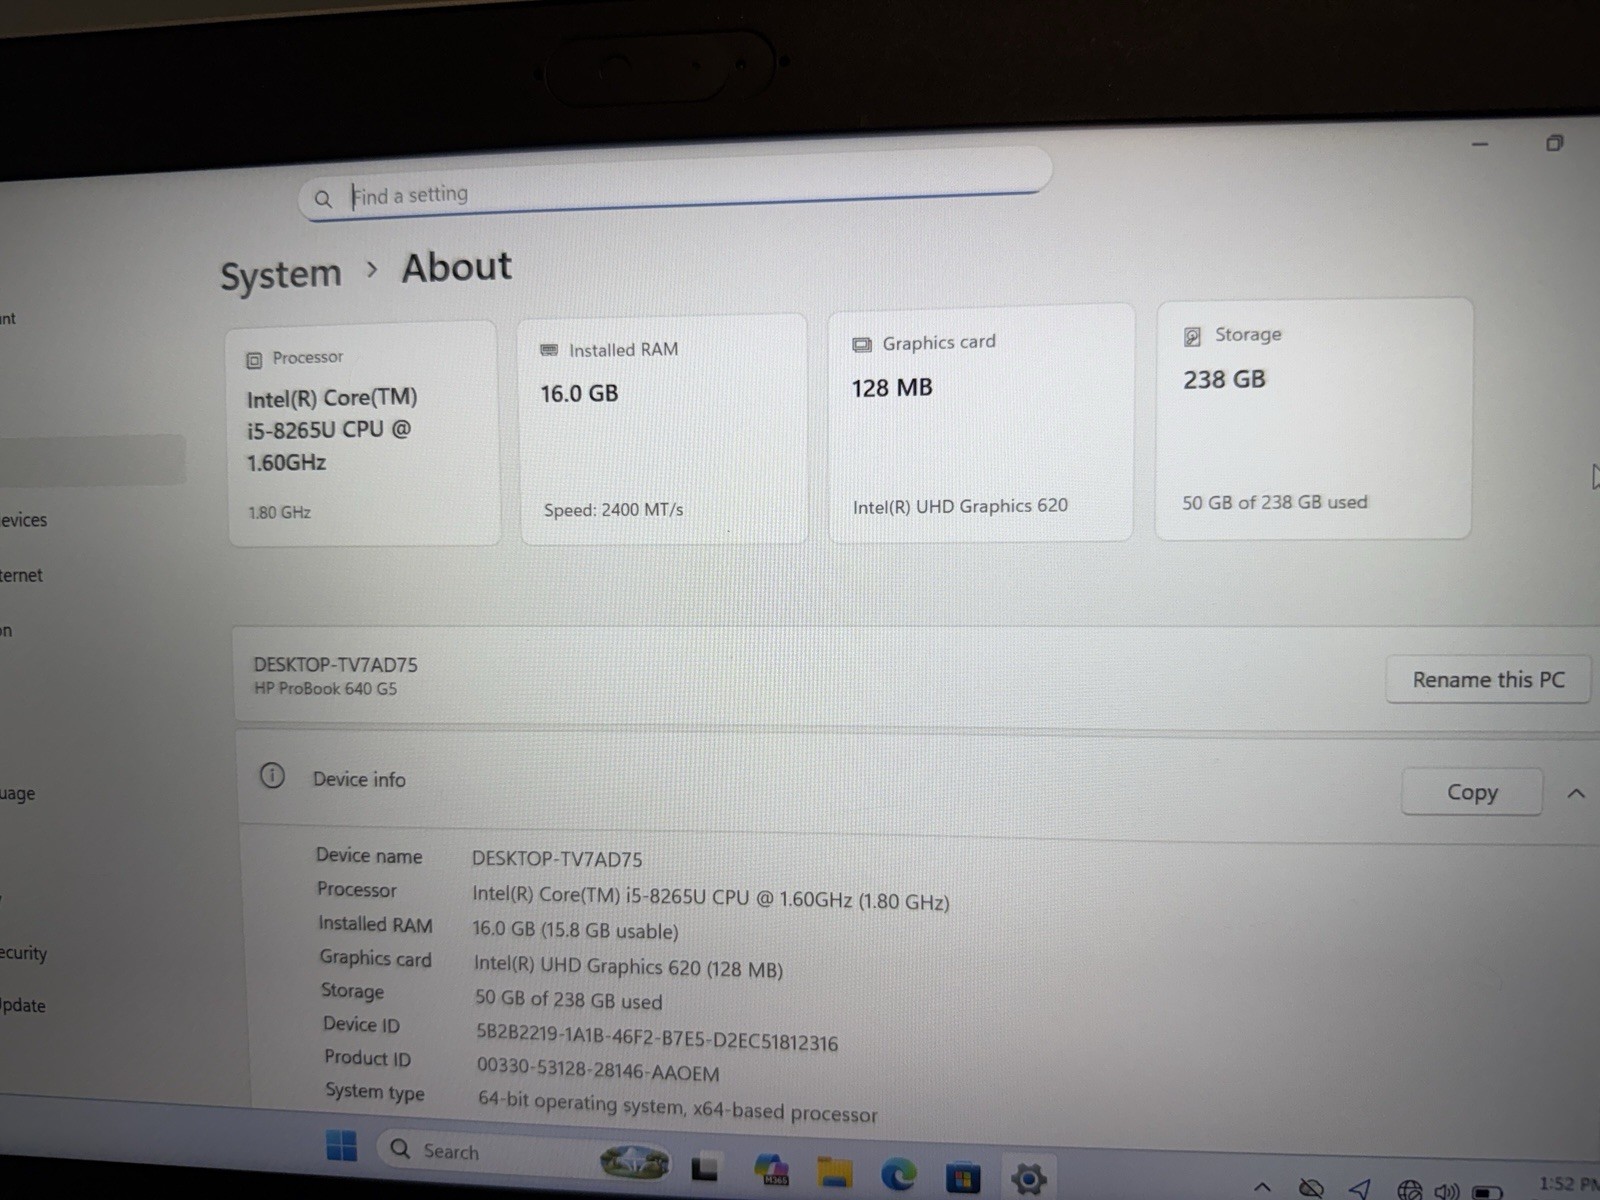Click the Graphics card monitor icon
The width and height of the screenshot is (1600, 1200).
[x=862, y=345]
